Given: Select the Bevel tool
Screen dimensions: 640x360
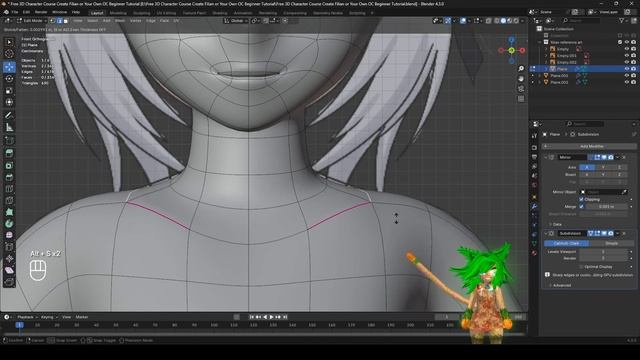Looking at the screenshot, I should (x=9, y=177).
